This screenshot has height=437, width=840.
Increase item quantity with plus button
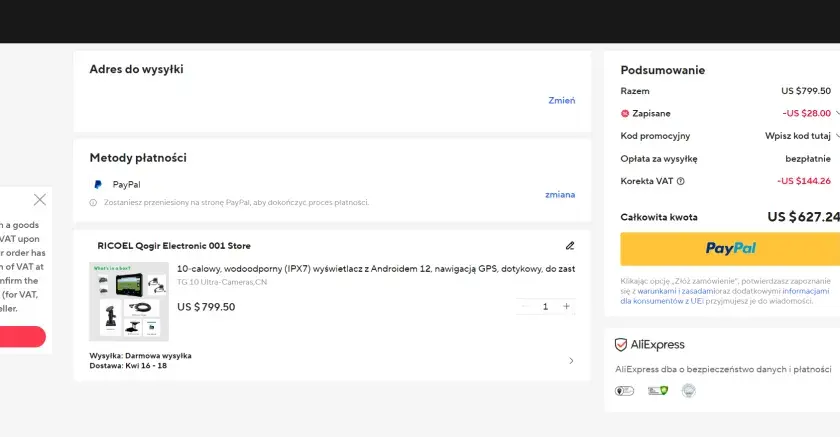pyautogui.click(x=566, y=306)
